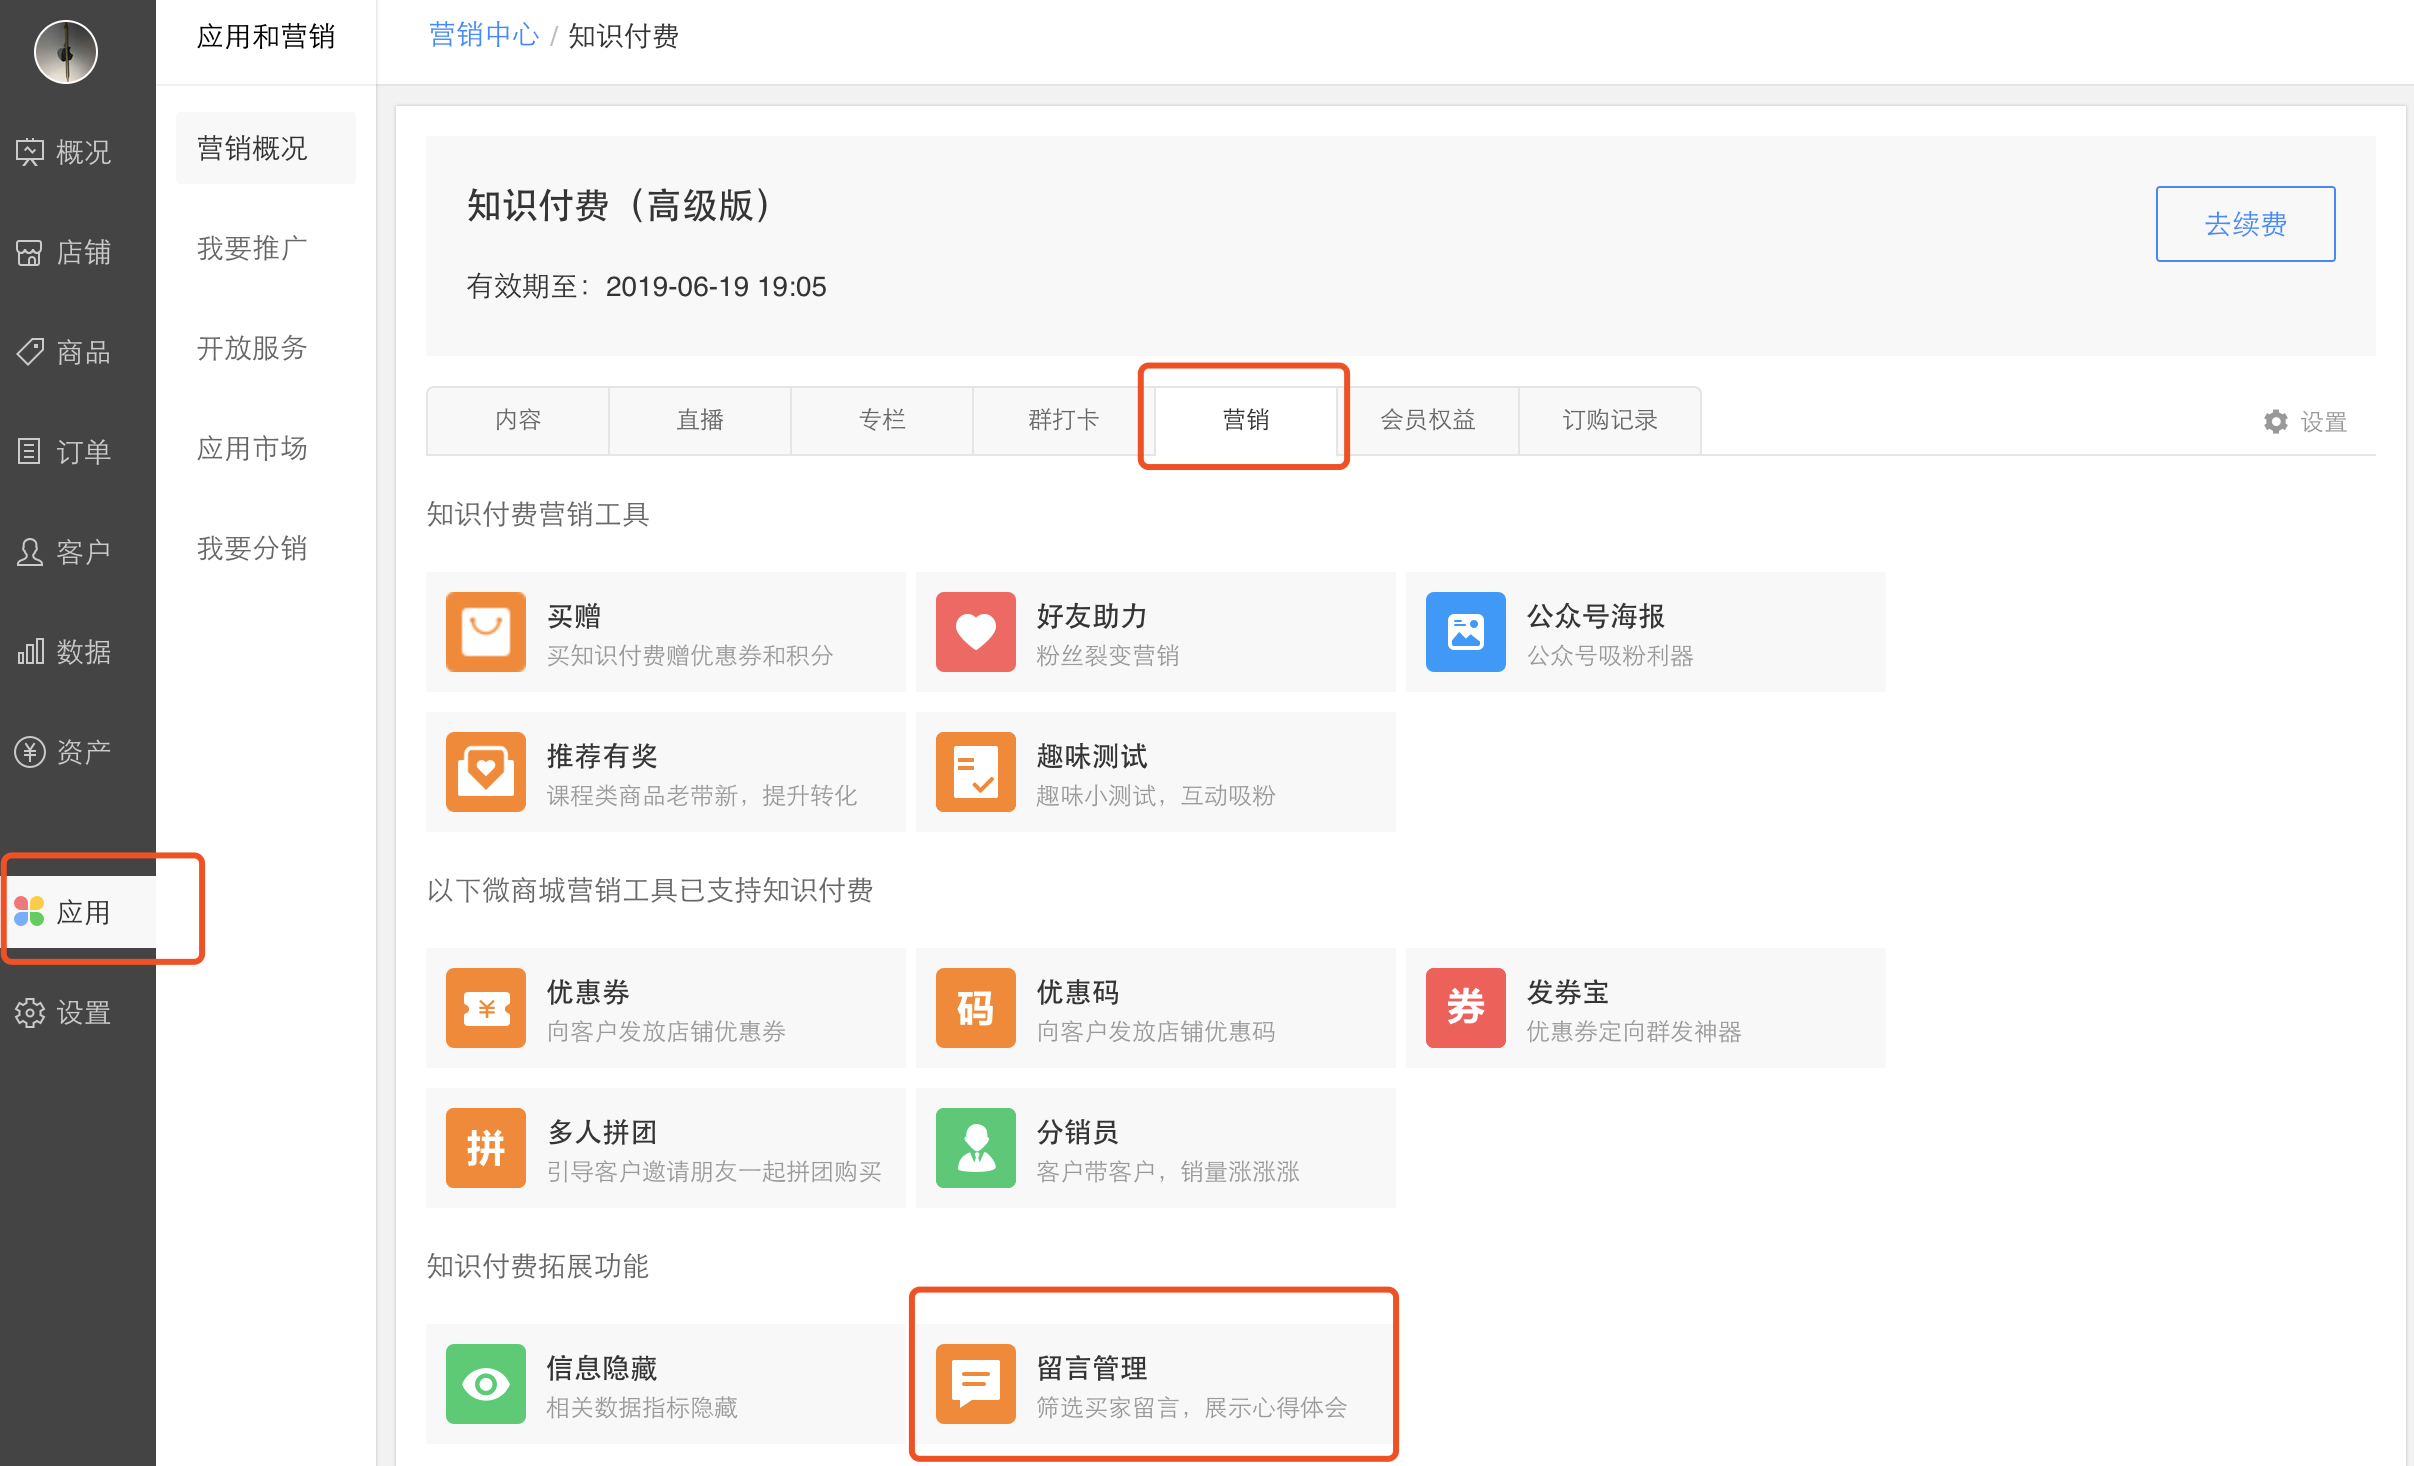This screenshot has width=2414, height=1466.
Task: Click the 去续费 renew button
Action: click(2244, 224)
